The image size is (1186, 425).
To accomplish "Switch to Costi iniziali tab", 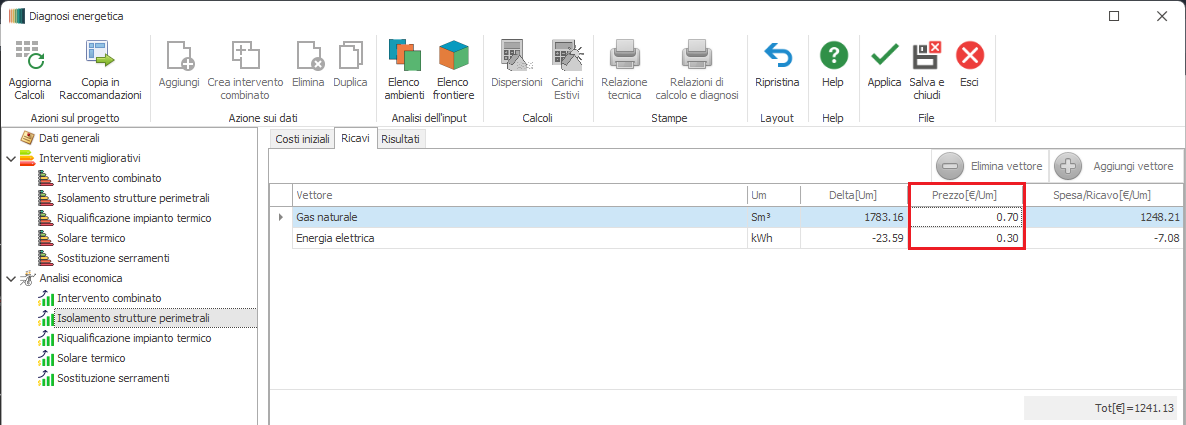I will coord(301,140).
